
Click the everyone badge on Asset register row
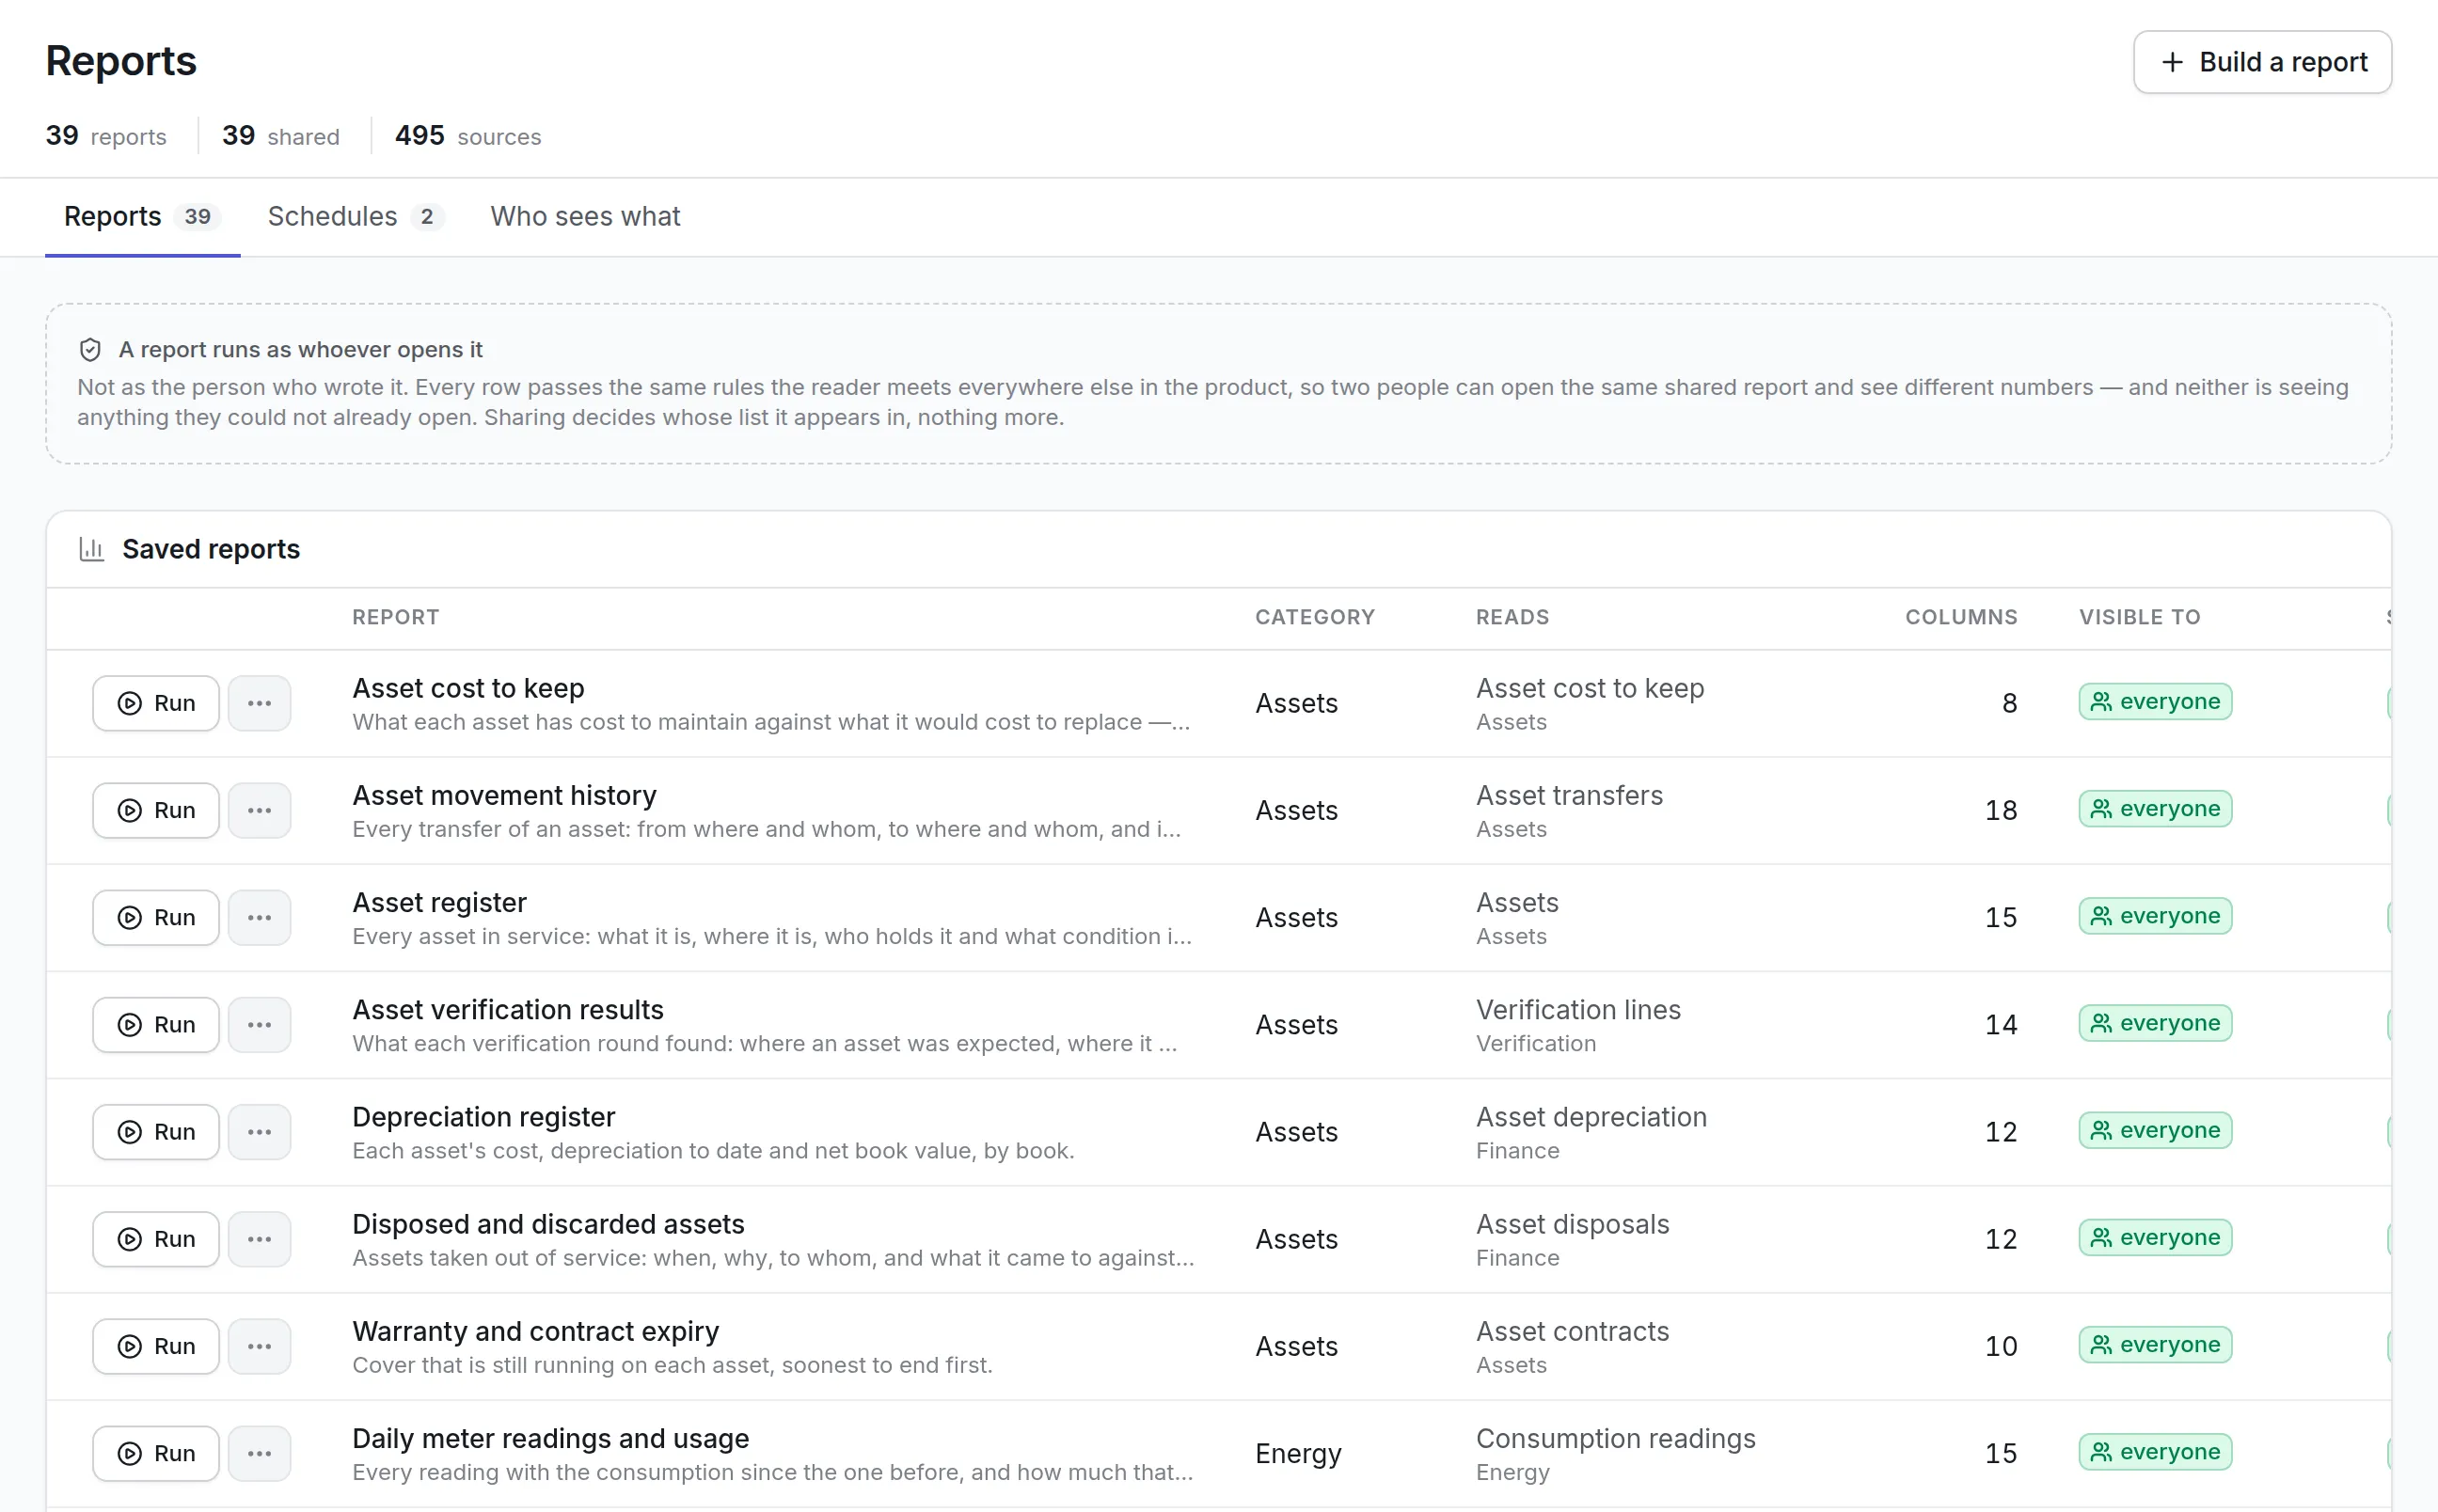click(2155, 915)
